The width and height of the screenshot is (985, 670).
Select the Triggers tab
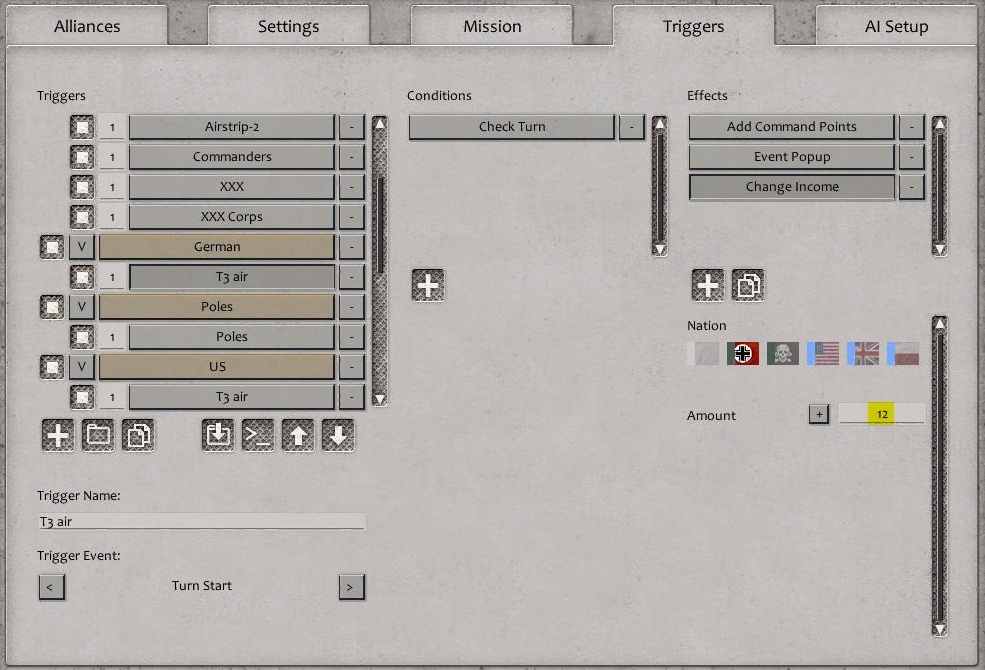(694, 26)
